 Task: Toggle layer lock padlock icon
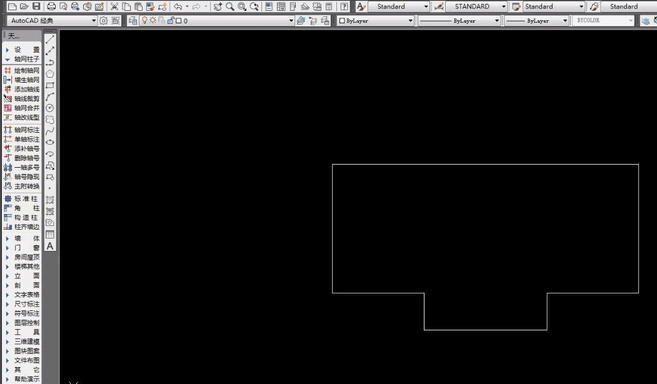point(171,20)
